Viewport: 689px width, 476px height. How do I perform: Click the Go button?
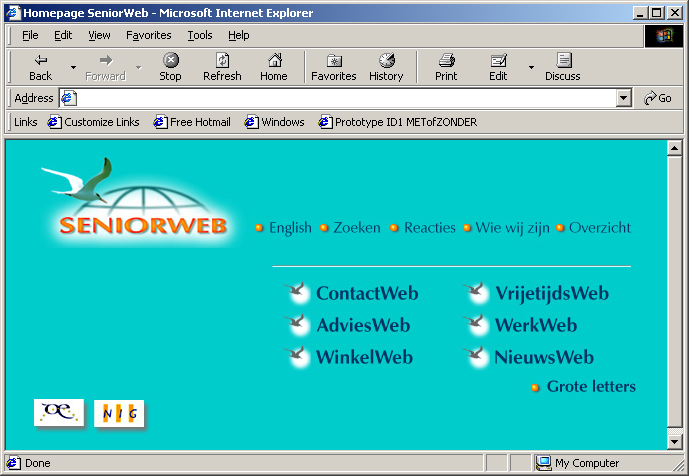tap(658, 98)
